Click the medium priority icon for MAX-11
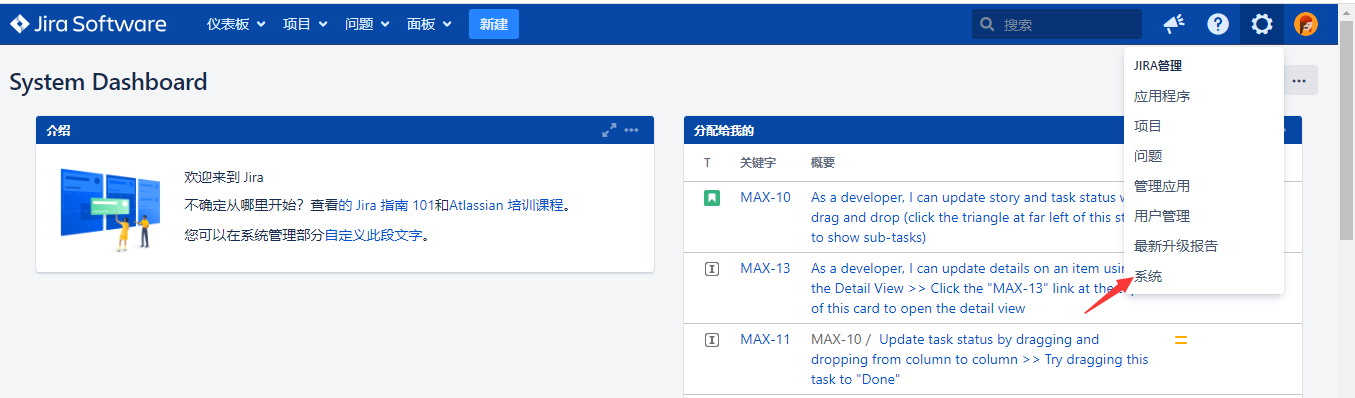1355x398 pixels. pyautogui.click(x=1180, y=340)
